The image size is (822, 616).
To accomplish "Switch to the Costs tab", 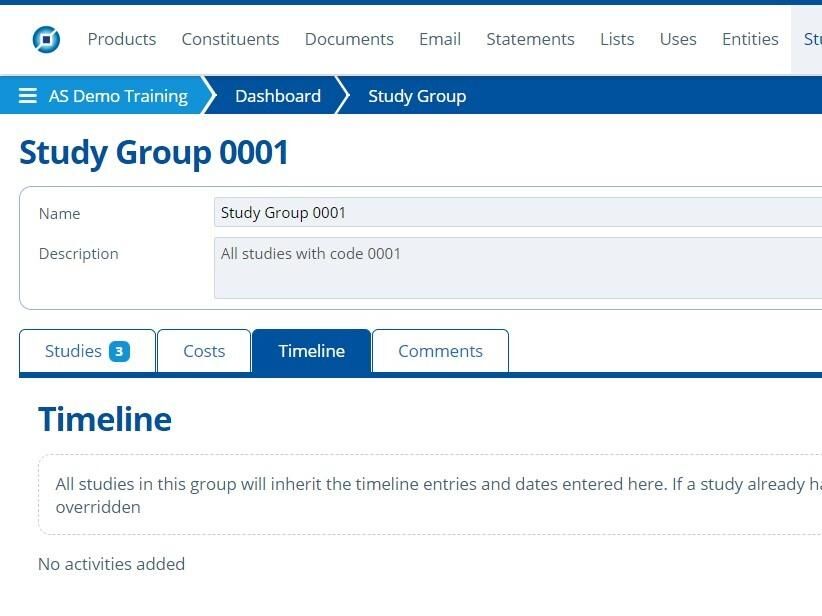I will point(204,351).
